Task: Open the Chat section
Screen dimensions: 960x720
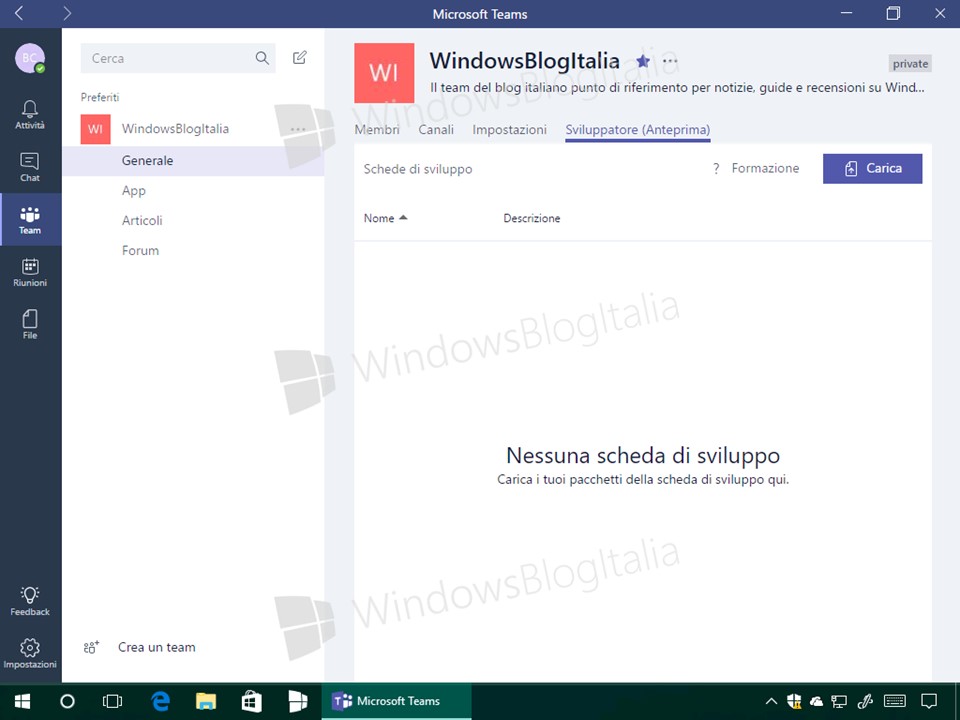Action: [x=29, y=167]
